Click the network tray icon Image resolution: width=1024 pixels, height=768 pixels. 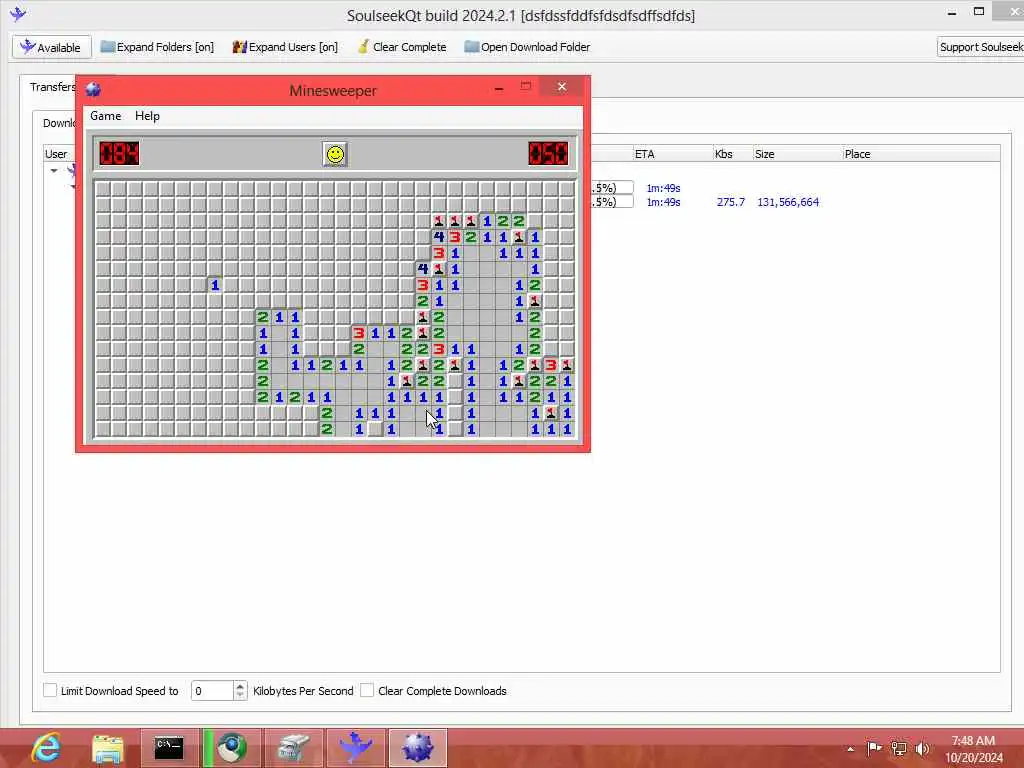899,748
